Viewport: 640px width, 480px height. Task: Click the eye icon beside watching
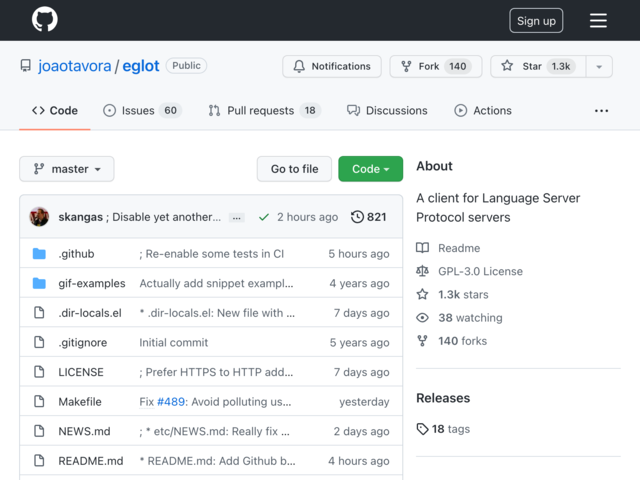coord(422,318)
